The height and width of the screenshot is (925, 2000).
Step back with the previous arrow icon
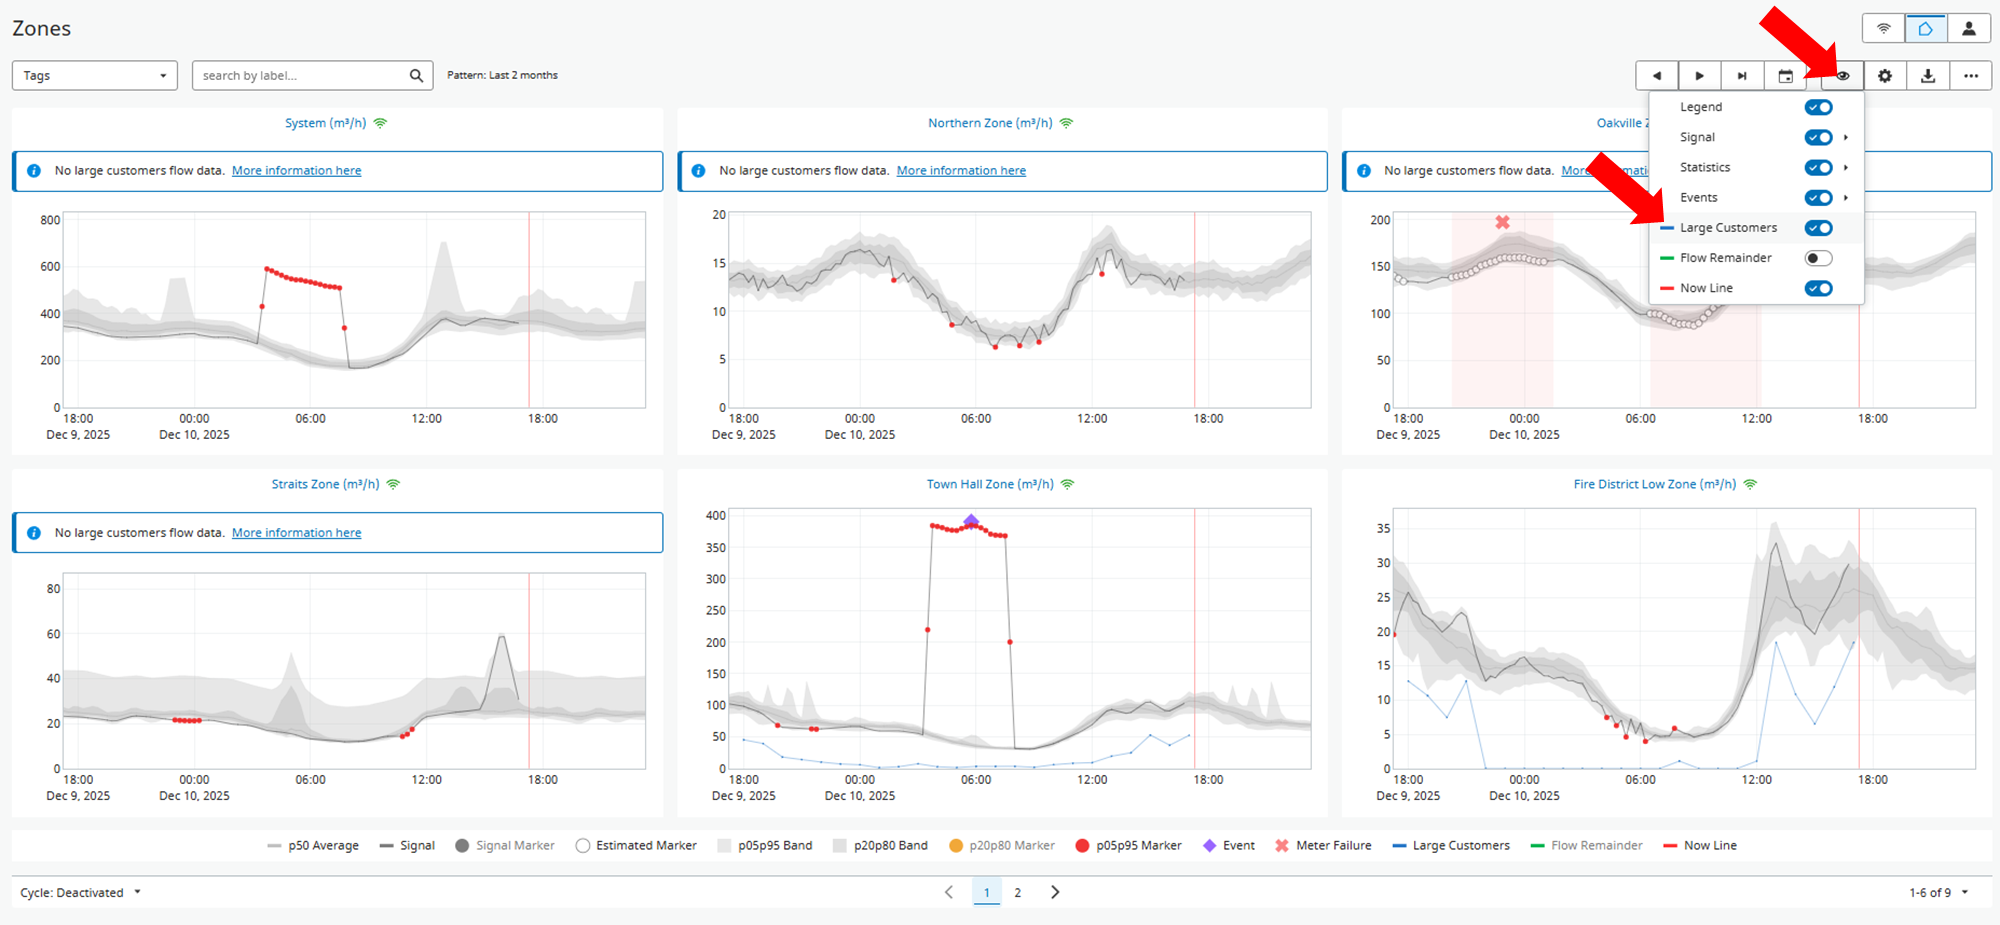tap(1657, 76)
